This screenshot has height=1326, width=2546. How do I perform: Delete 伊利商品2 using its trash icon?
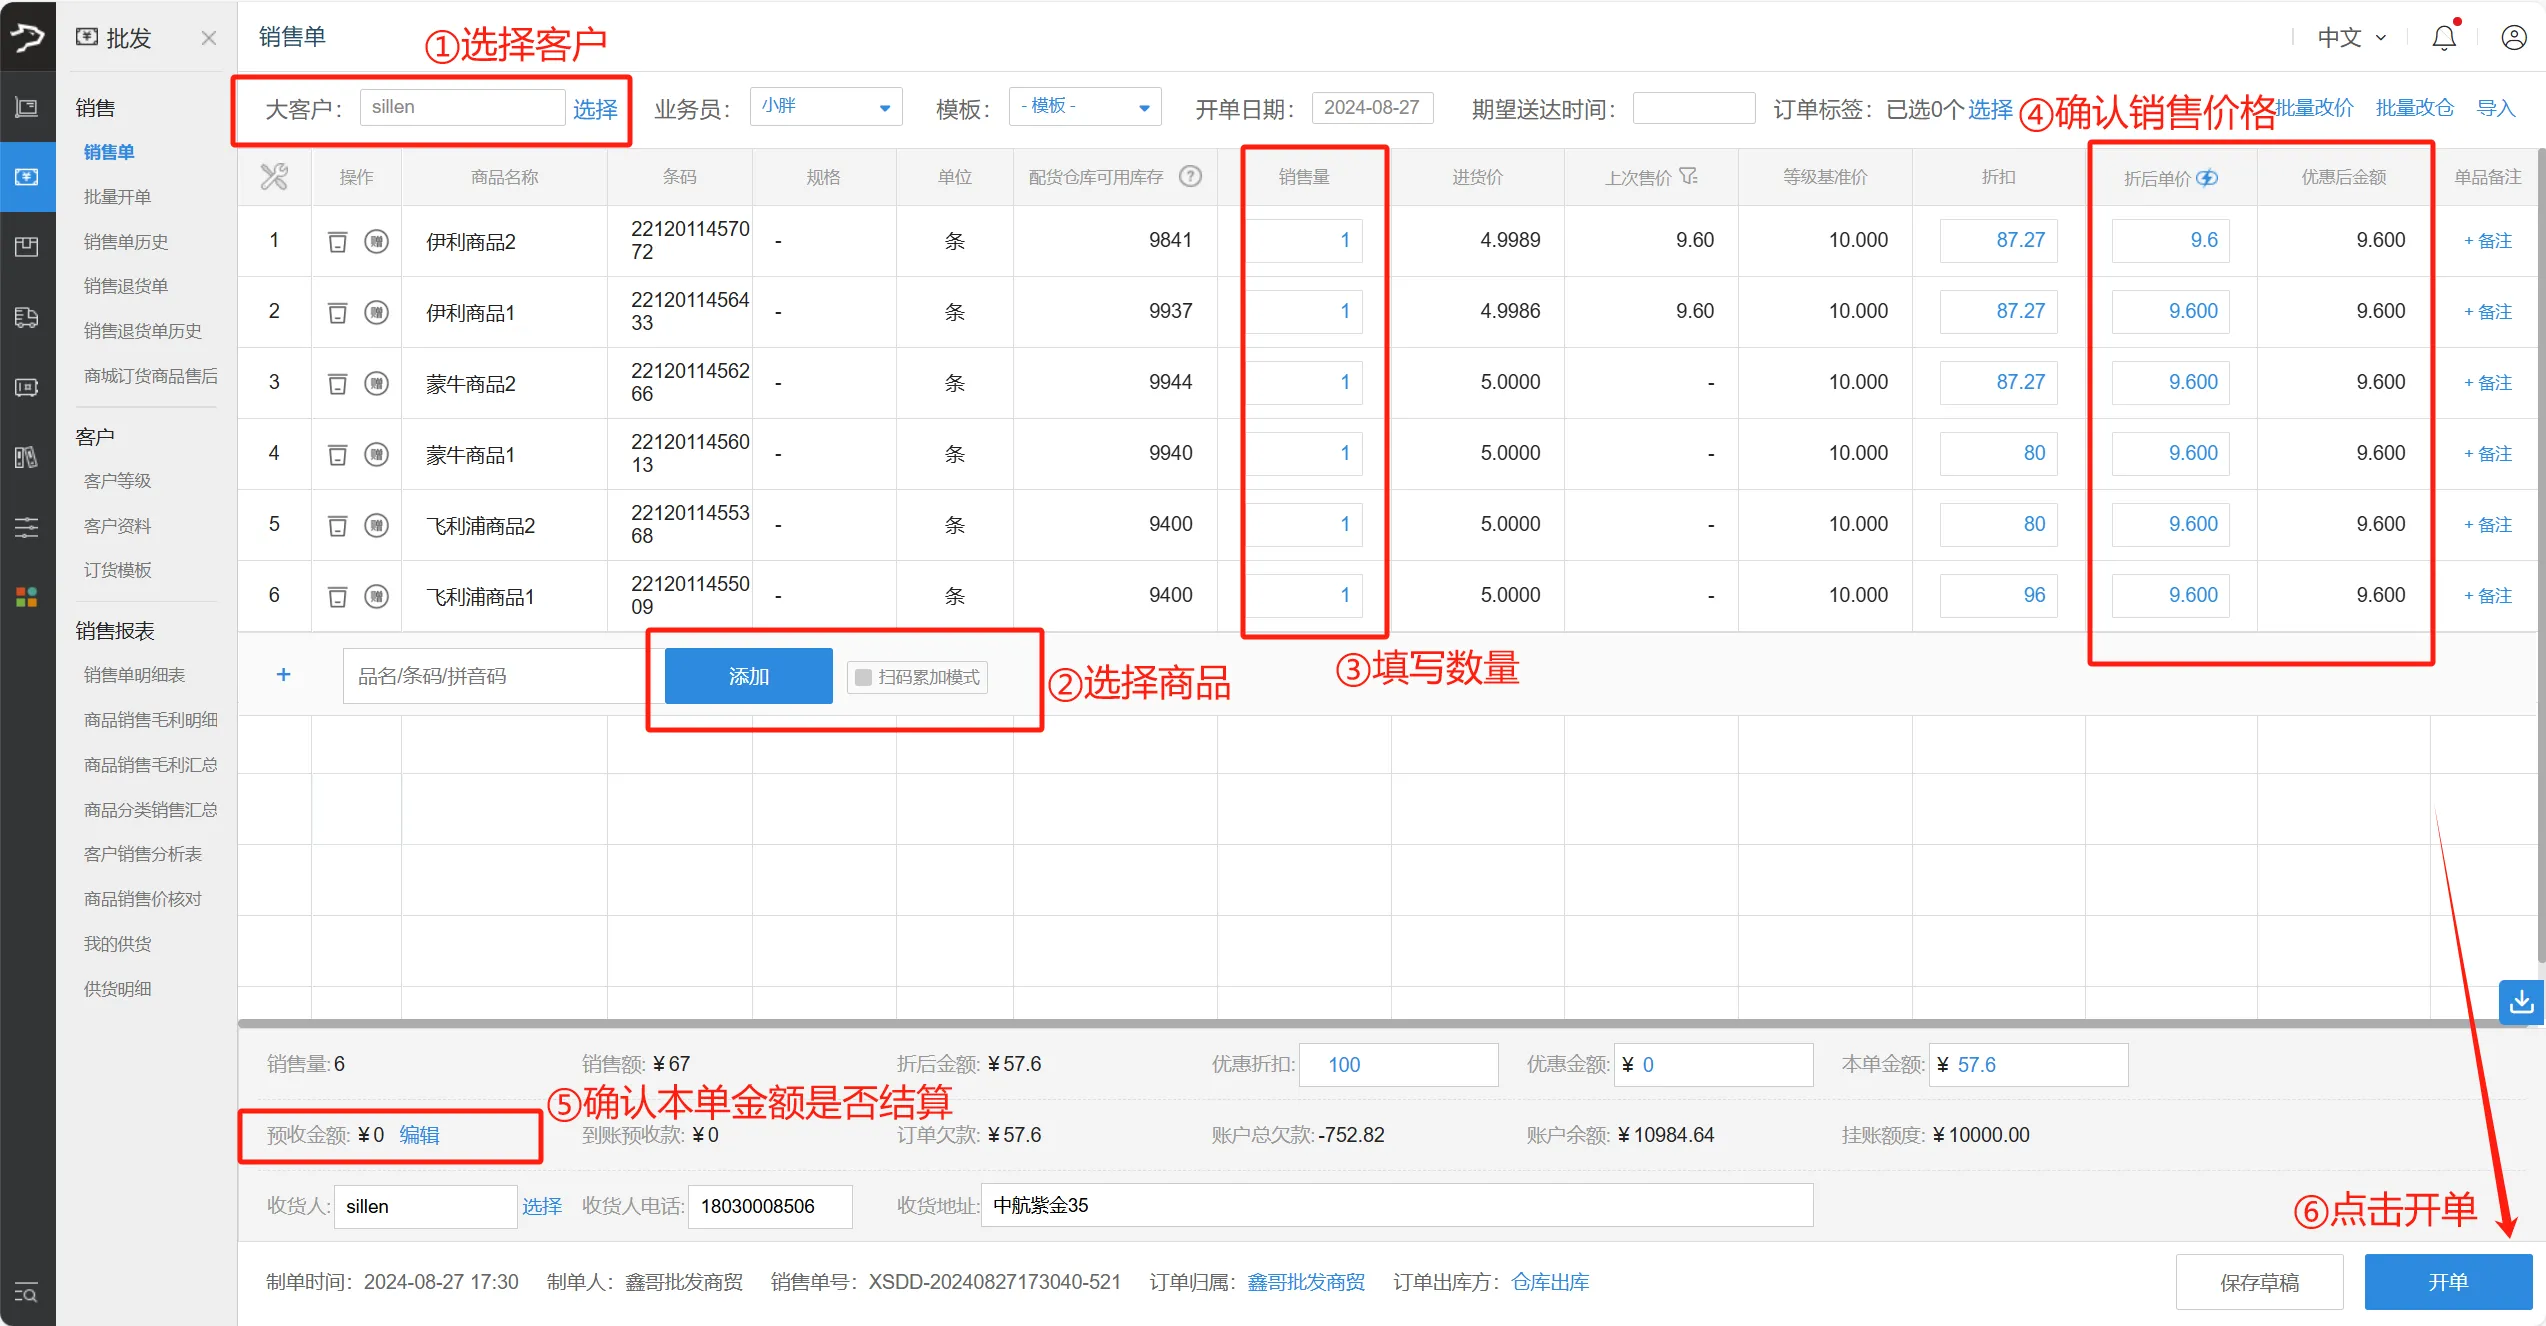click(x=337, y=240)
